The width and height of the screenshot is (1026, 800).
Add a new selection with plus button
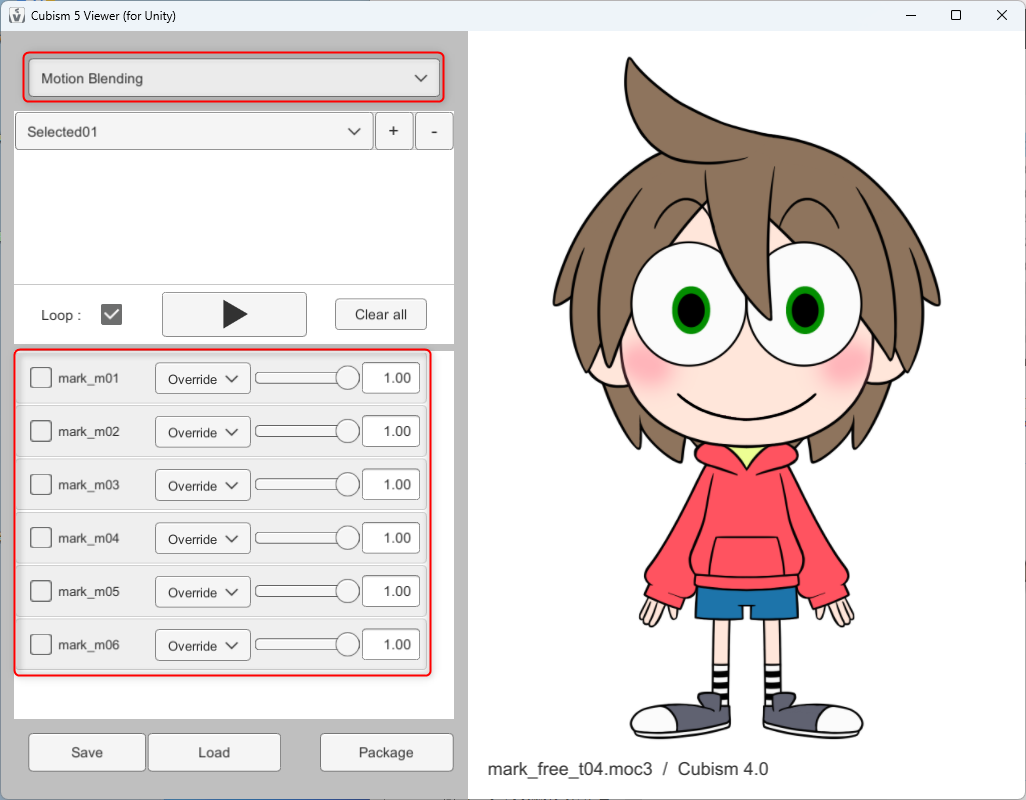tap(394, 131)
